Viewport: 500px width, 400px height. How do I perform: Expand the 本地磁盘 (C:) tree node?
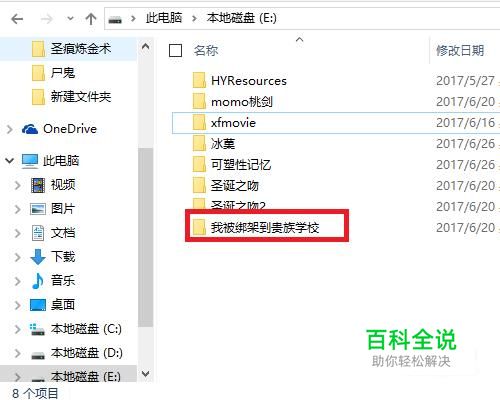(x=17, y=329)
